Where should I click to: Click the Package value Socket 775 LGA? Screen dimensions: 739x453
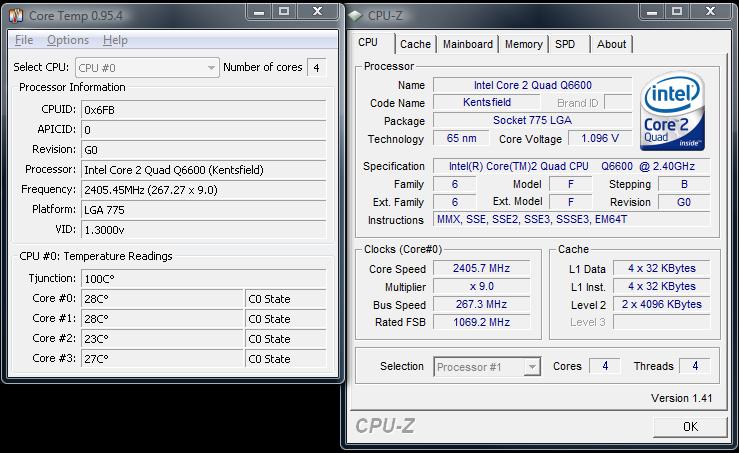pyautogui.click(x=533, y=120)
